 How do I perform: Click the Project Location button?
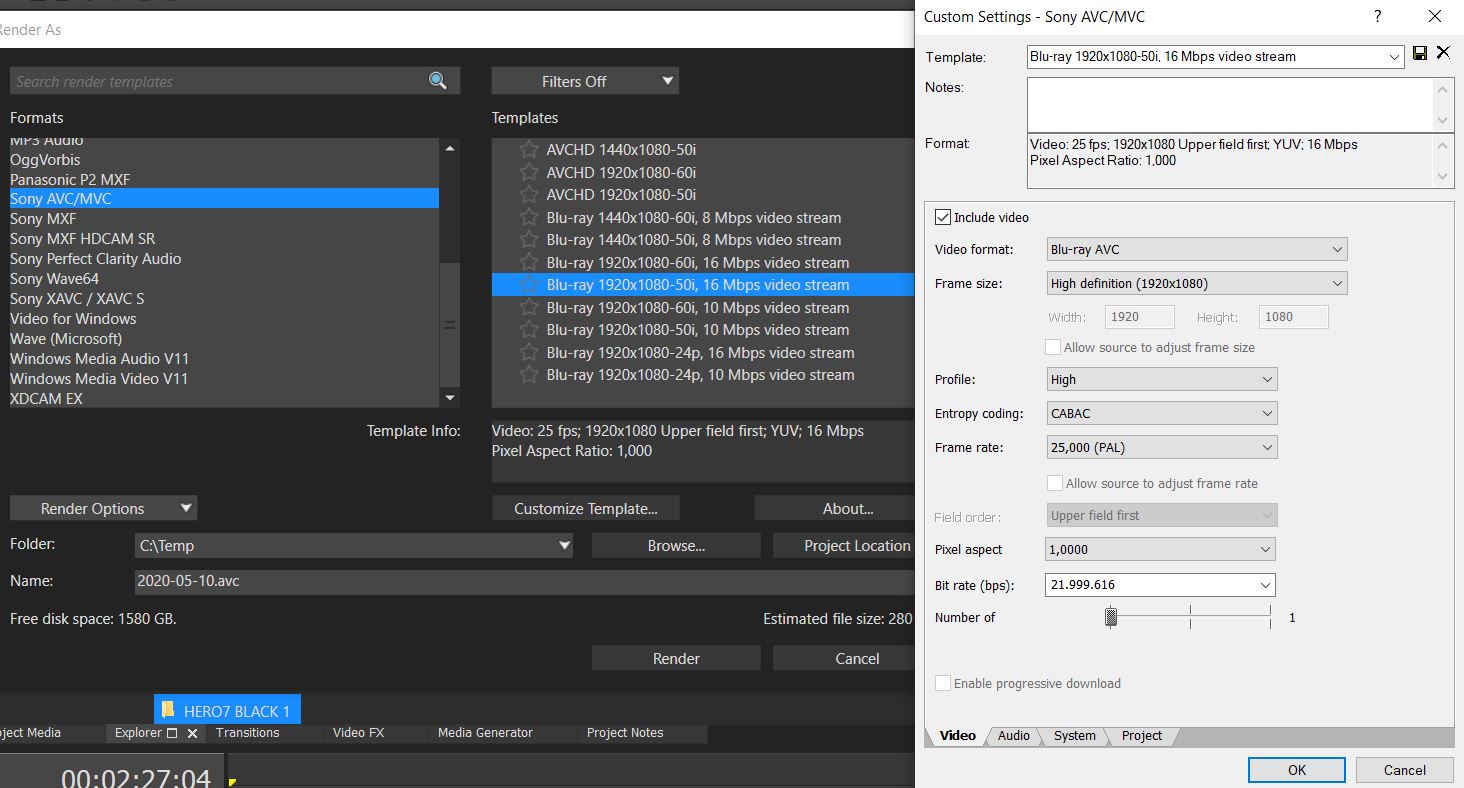(x=844, y=545)
